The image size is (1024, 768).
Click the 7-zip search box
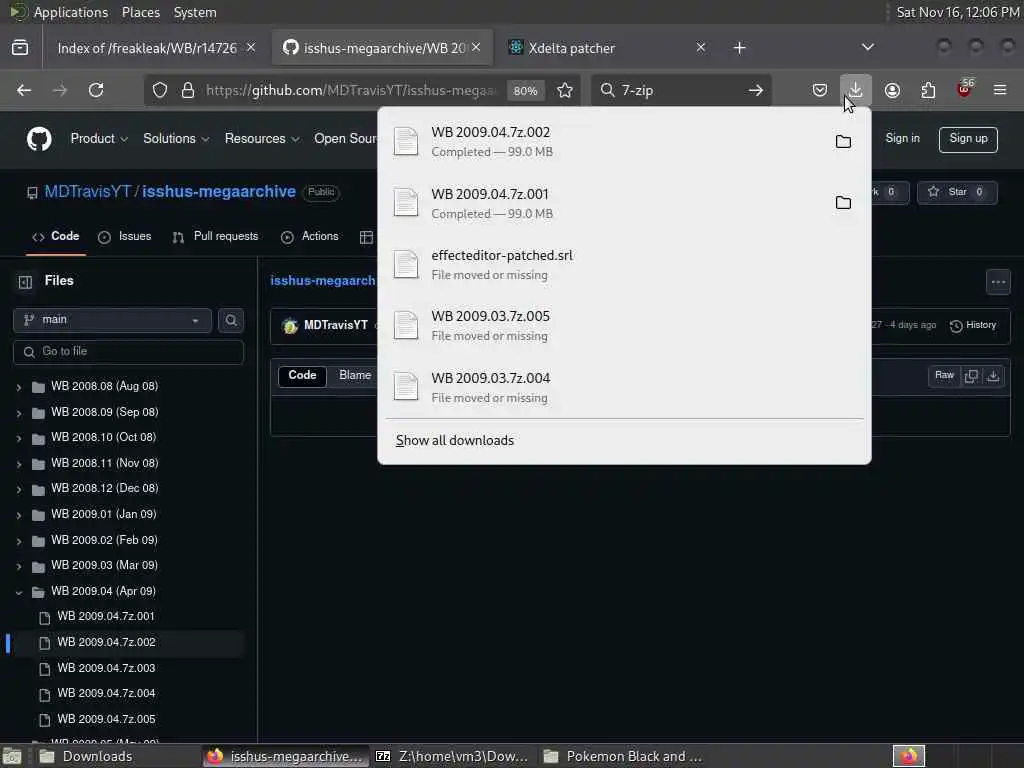pyautogui.click(x=681, y=90)
